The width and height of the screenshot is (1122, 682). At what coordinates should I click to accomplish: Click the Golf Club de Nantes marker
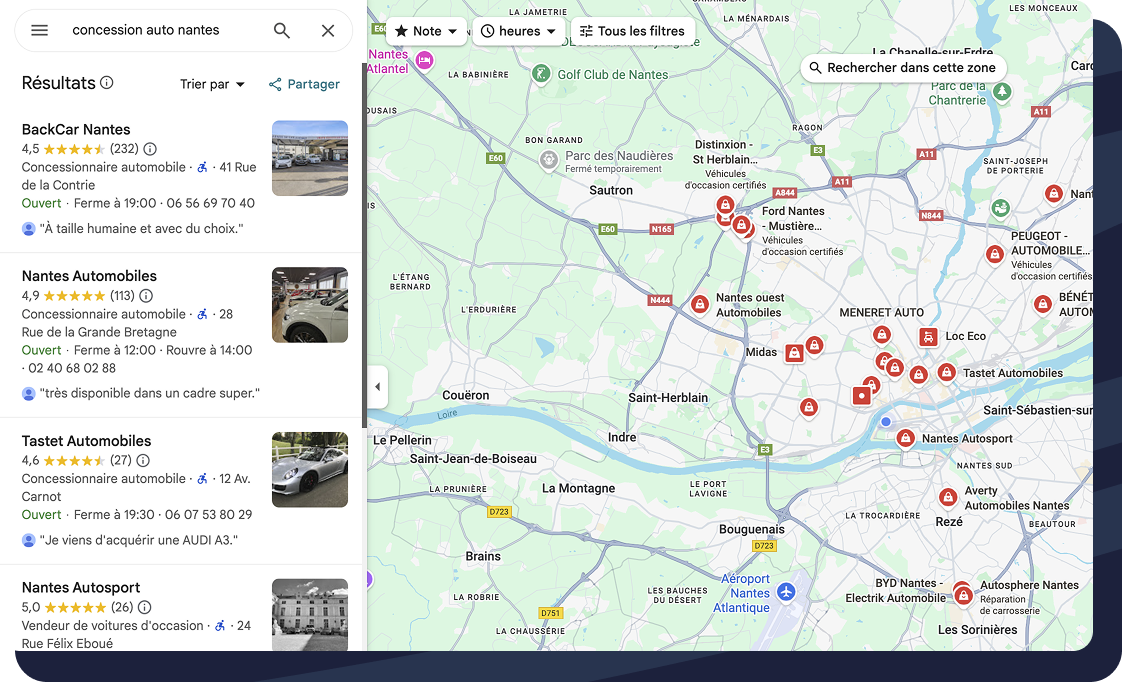(542, 73)
